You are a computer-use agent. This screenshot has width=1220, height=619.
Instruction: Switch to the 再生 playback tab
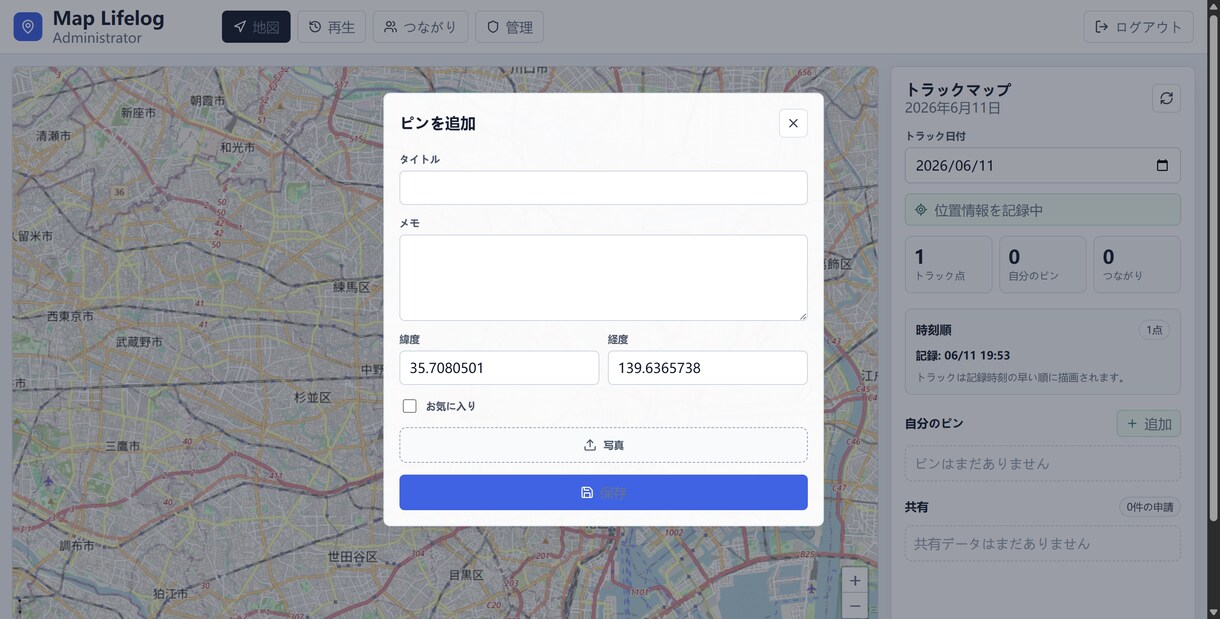click(x=332, y=27)
